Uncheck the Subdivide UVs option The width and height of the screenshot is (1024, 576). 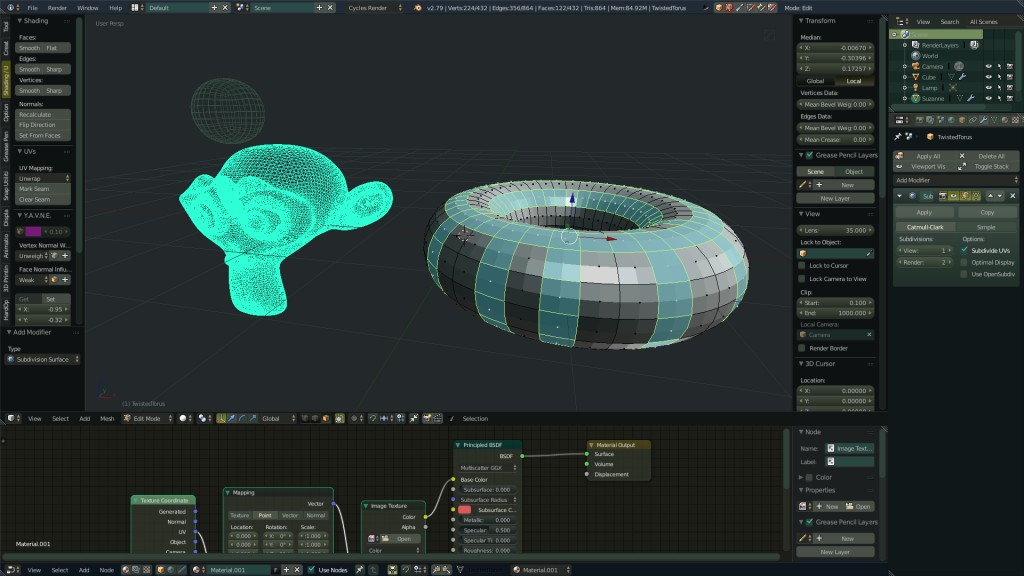(965, 250)
